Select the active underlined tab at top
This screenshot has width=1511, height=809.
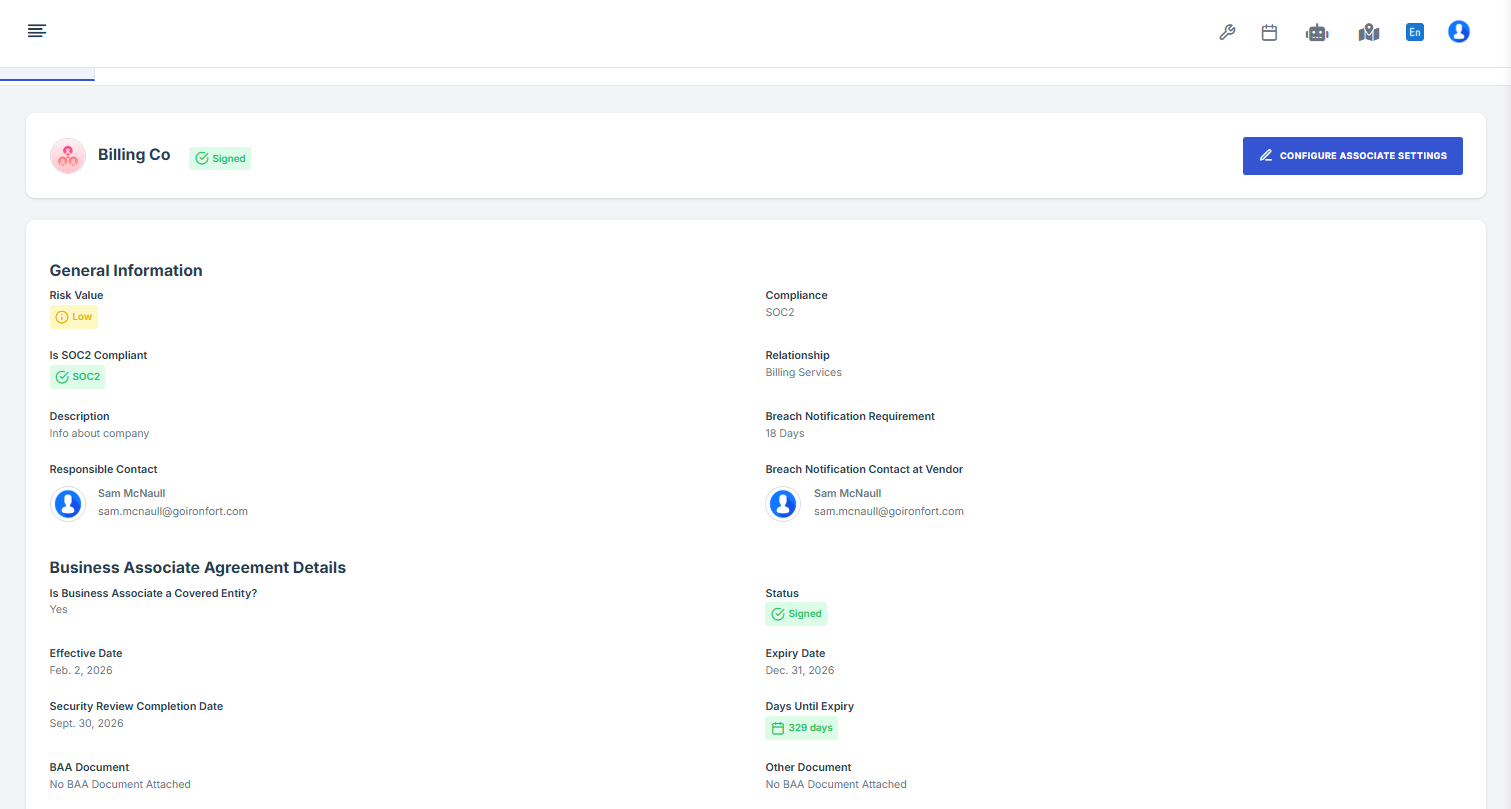[x=47, y=75]
